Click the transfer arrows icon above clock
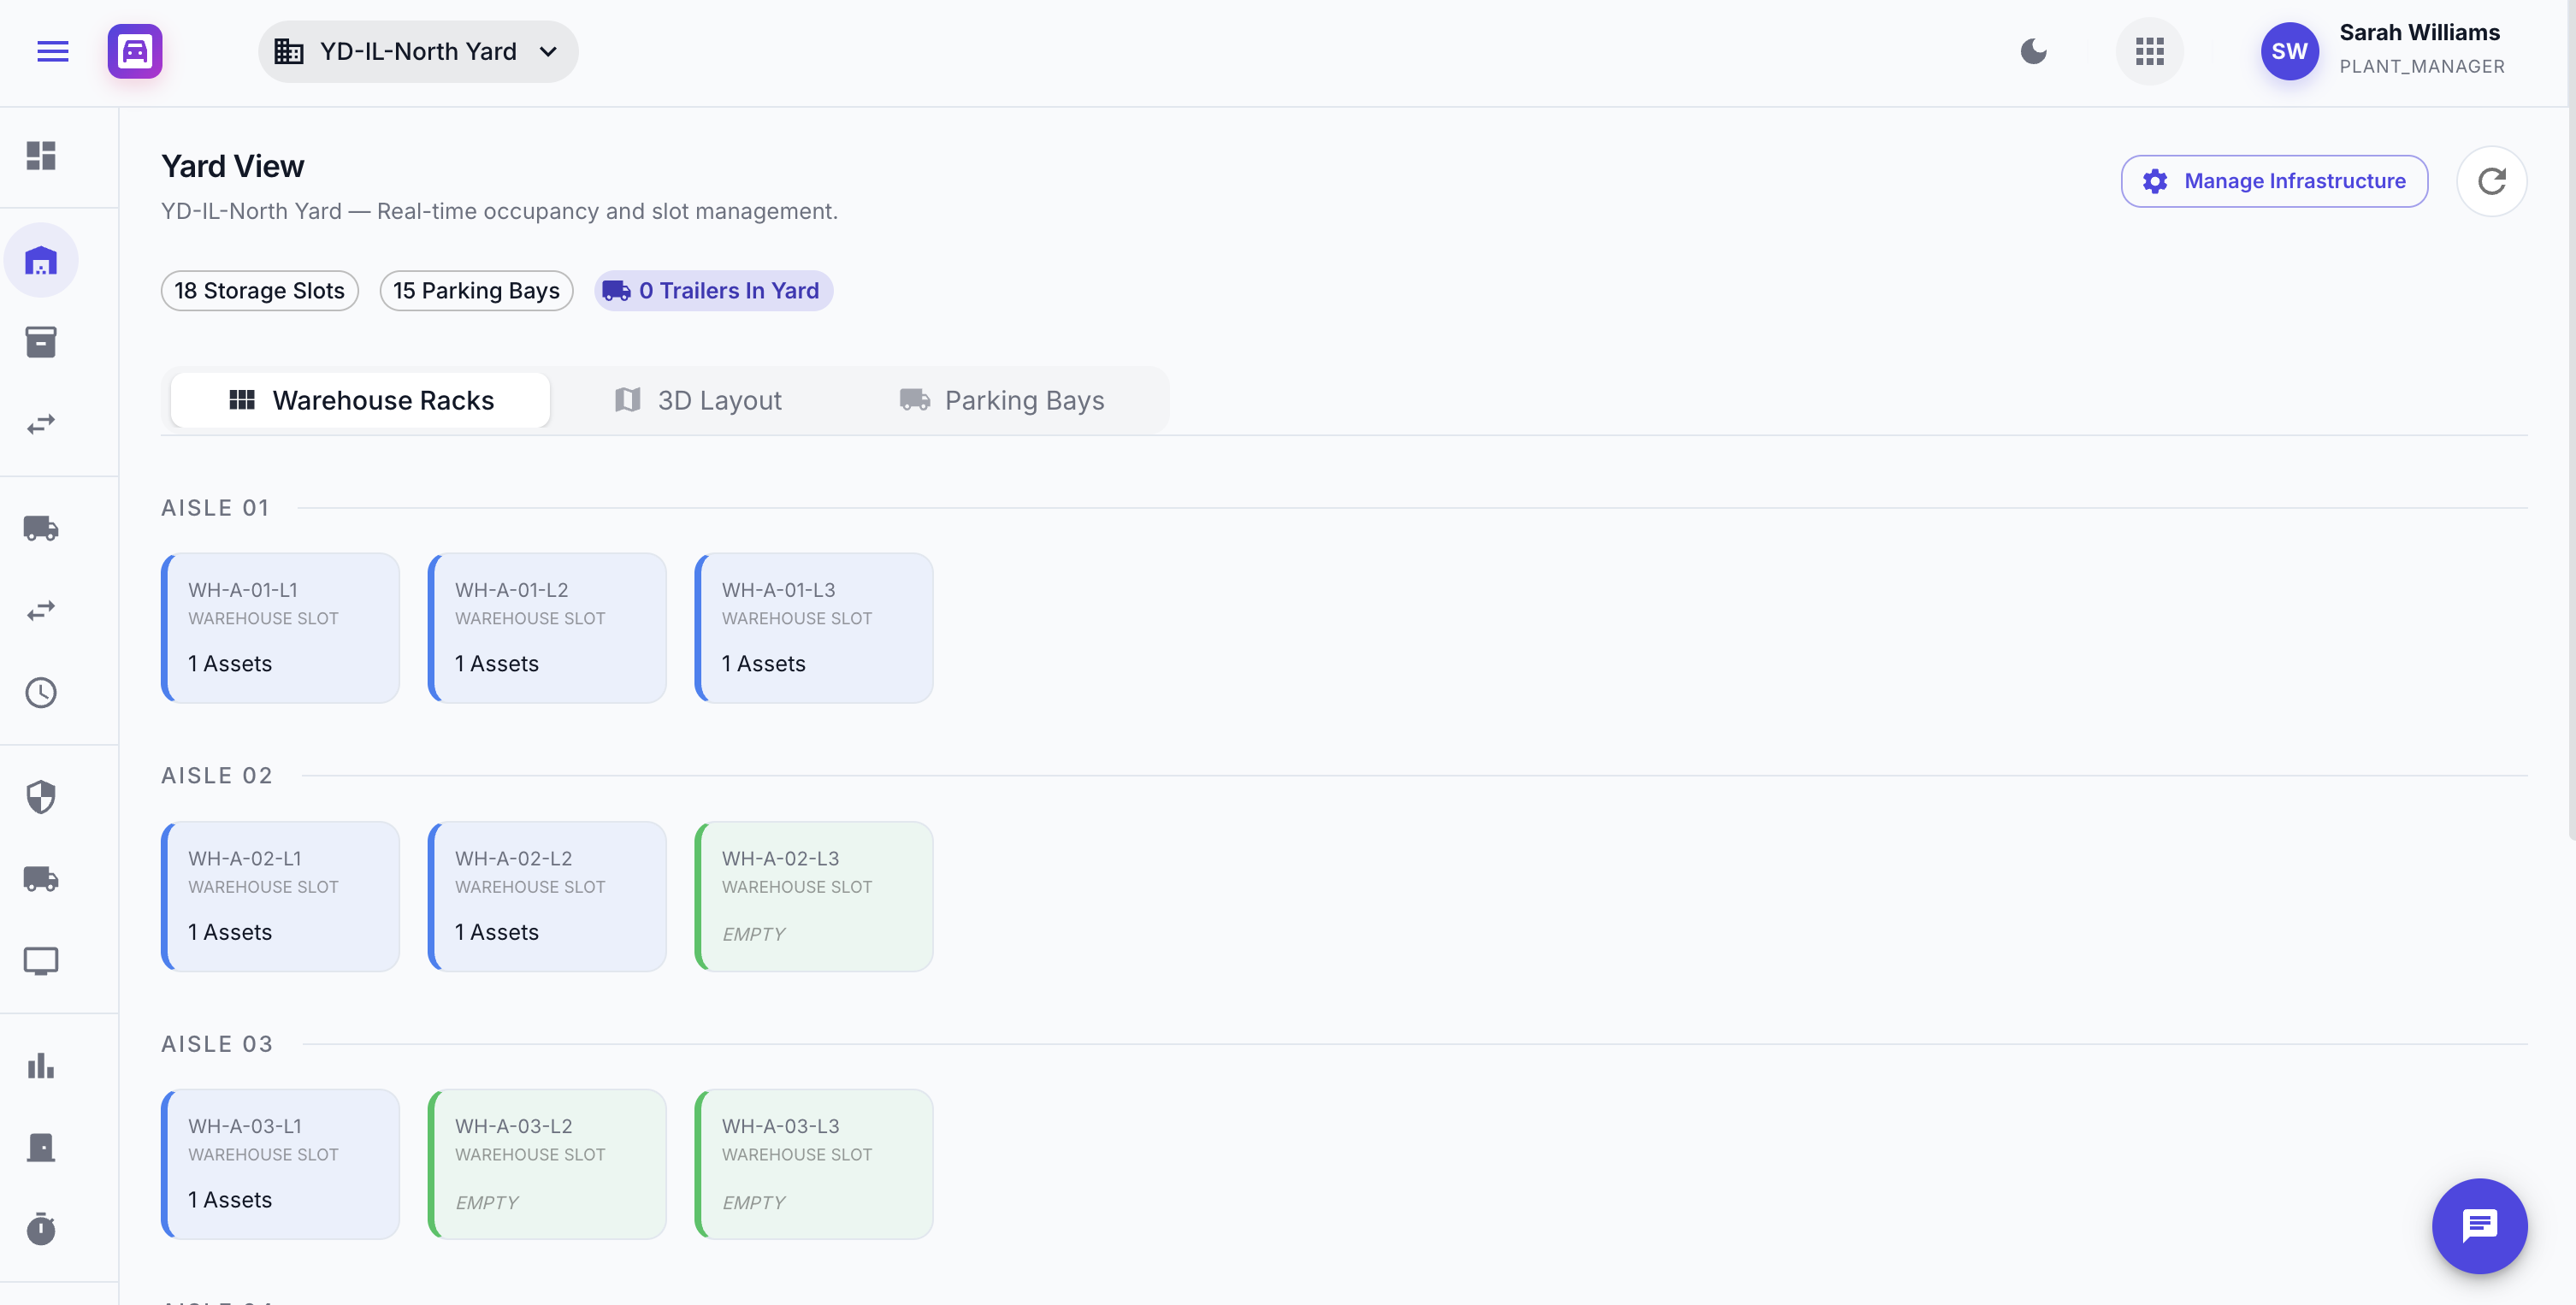Screen dimensions: 2576x1305 point(41,610)
